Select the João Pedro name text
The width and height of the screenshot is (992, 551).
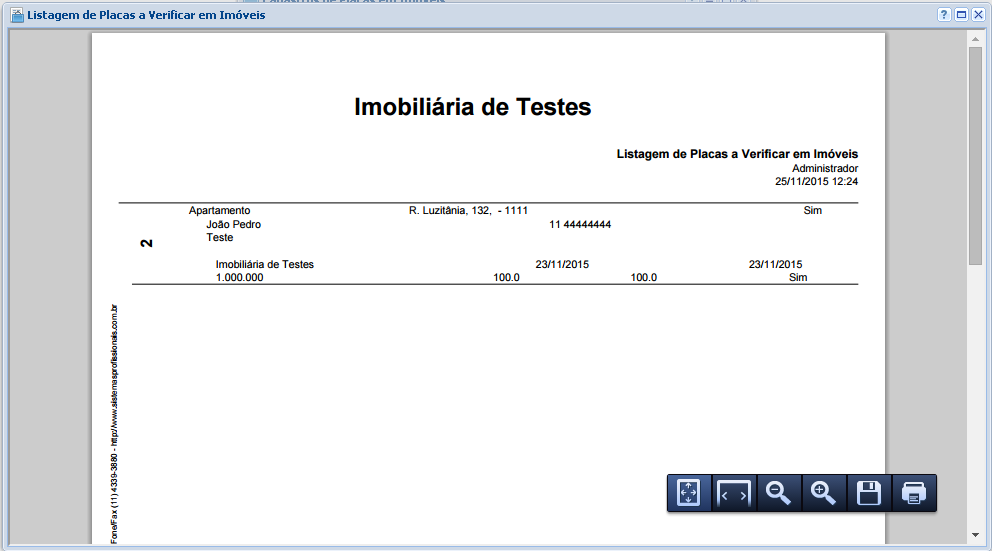[x=233, y=225]
